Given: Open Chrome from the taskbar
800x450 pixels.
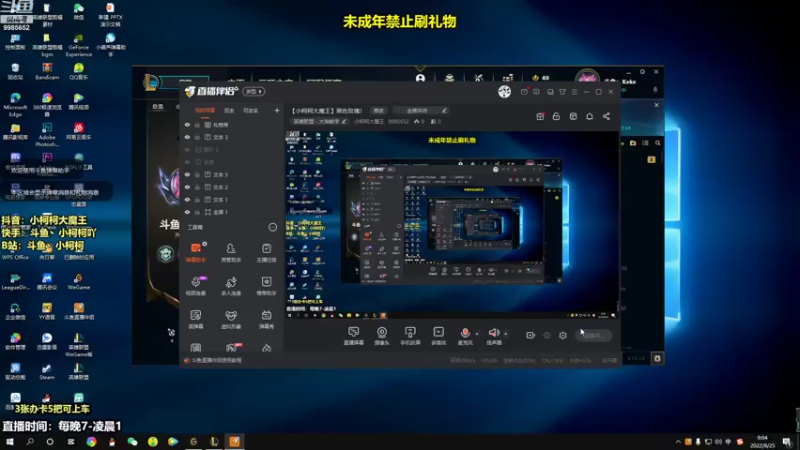Looking at the screenshot, I should click(x=91, y=441).
